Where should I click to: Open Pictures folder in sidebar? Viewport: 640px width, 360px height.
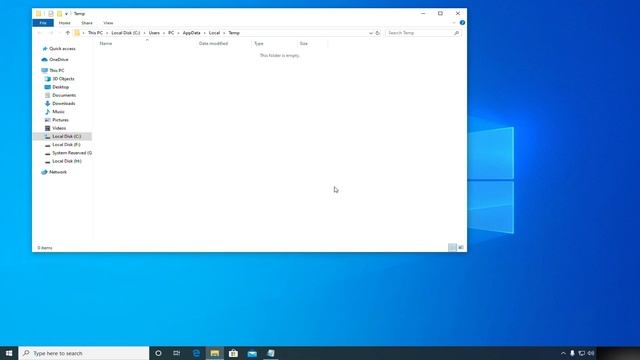(60, 120)
